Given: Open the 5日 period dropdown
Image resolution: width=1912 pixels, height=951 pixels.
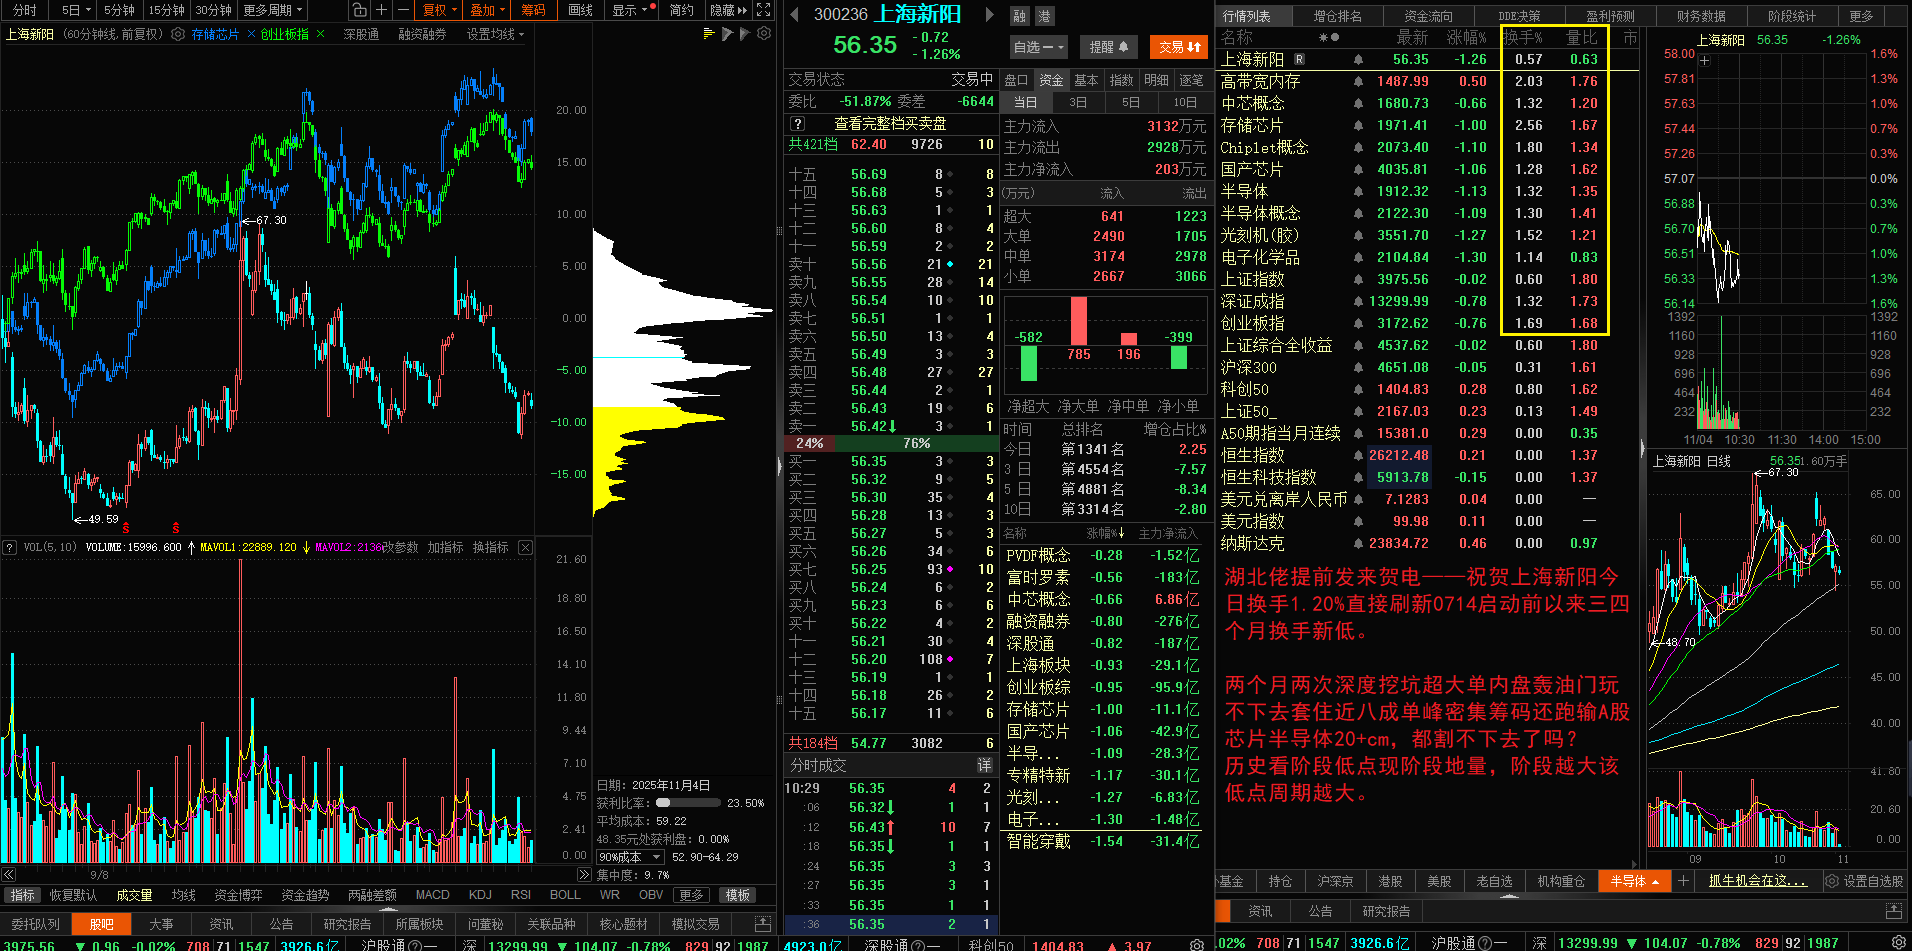Looking at the screenshot, I should [x=76, y=10].
